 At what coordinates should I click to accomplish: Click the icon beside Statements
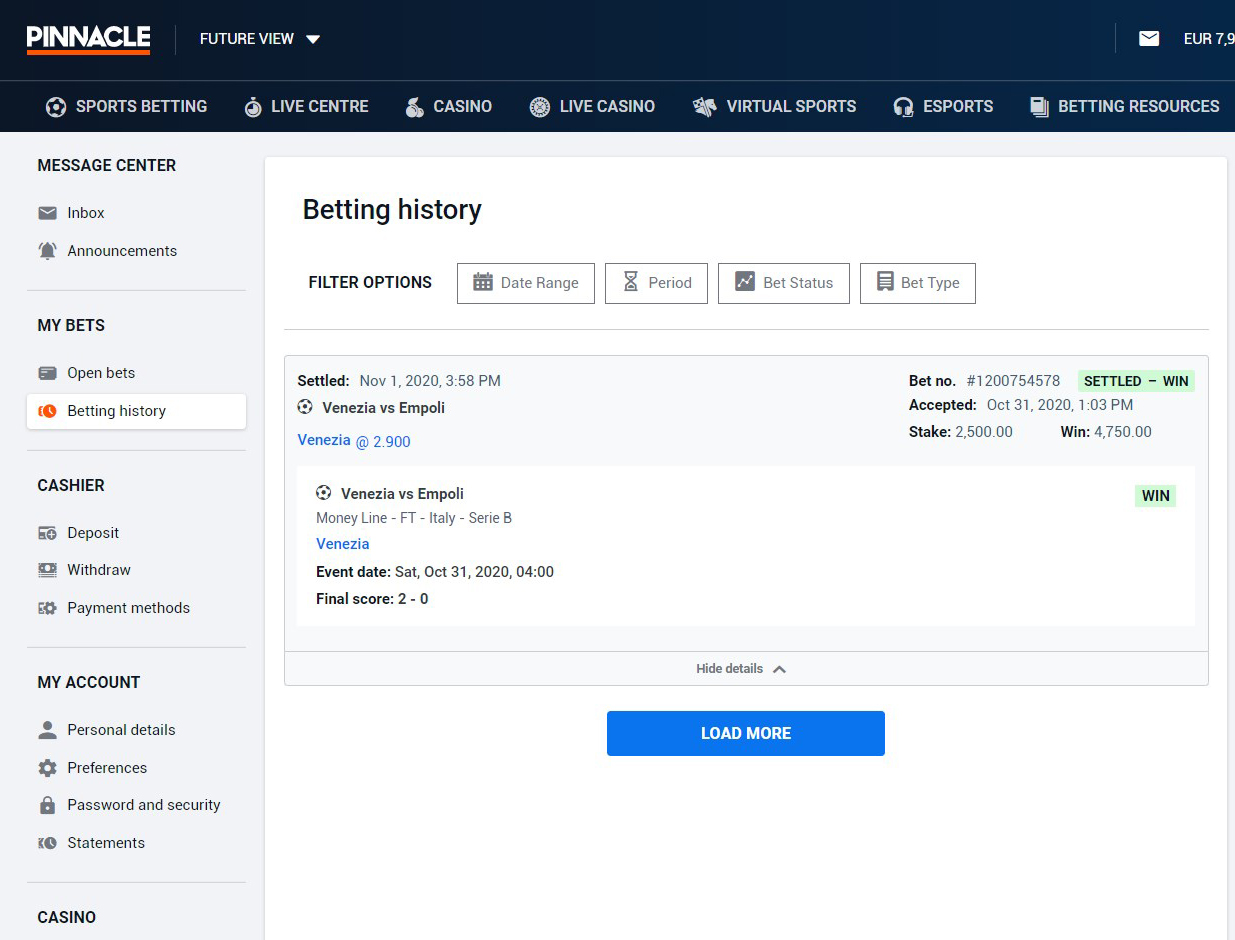pyautogui.click(x=47, y=843)
